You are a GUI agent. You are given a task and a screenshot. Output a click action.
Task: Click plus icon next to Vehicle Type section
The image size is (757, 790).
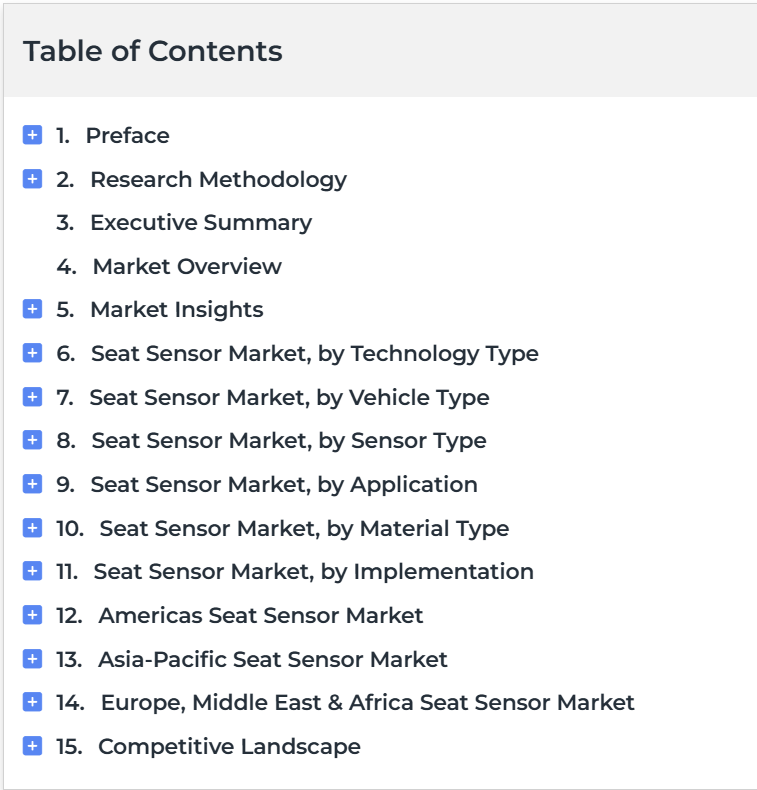32,397
